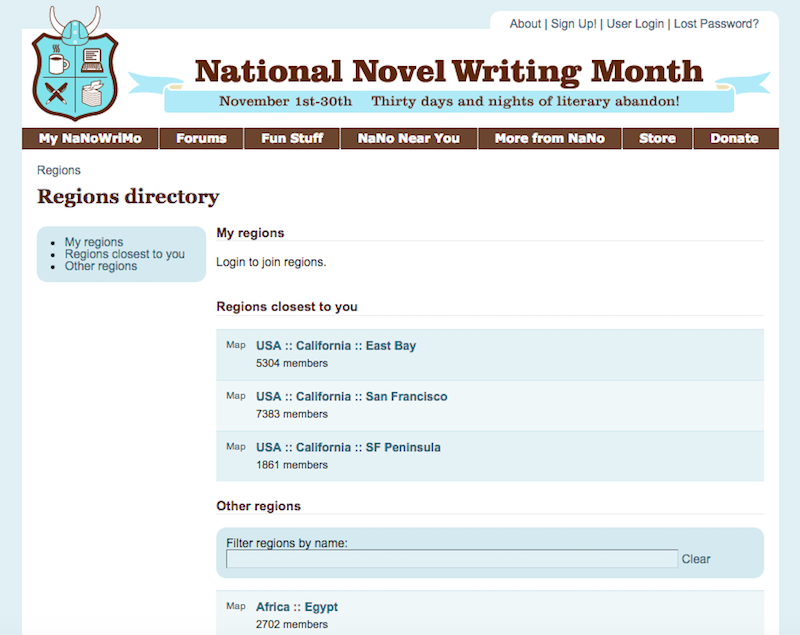Click the Clear filter link

click(x=696, y=559)
